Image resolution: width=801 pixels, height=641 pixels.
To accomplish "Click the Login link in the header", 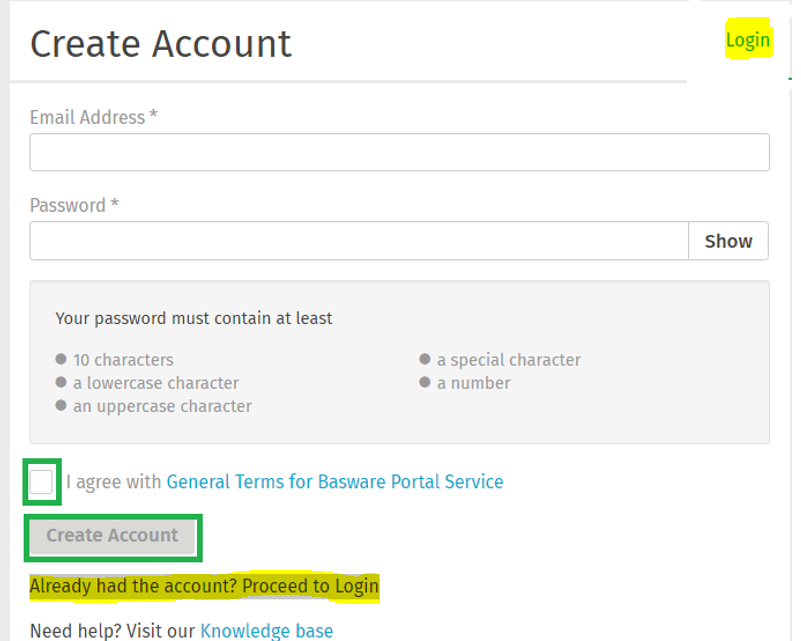I will [x=748, y=40].
